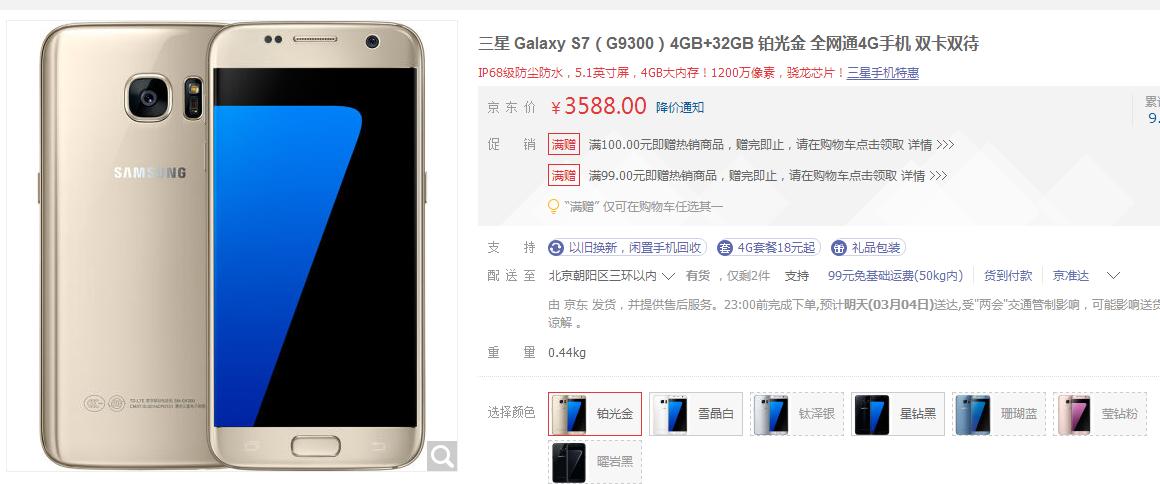
Task: Open the 货到付款 payment option link
Action: (x=1008, y=276)
